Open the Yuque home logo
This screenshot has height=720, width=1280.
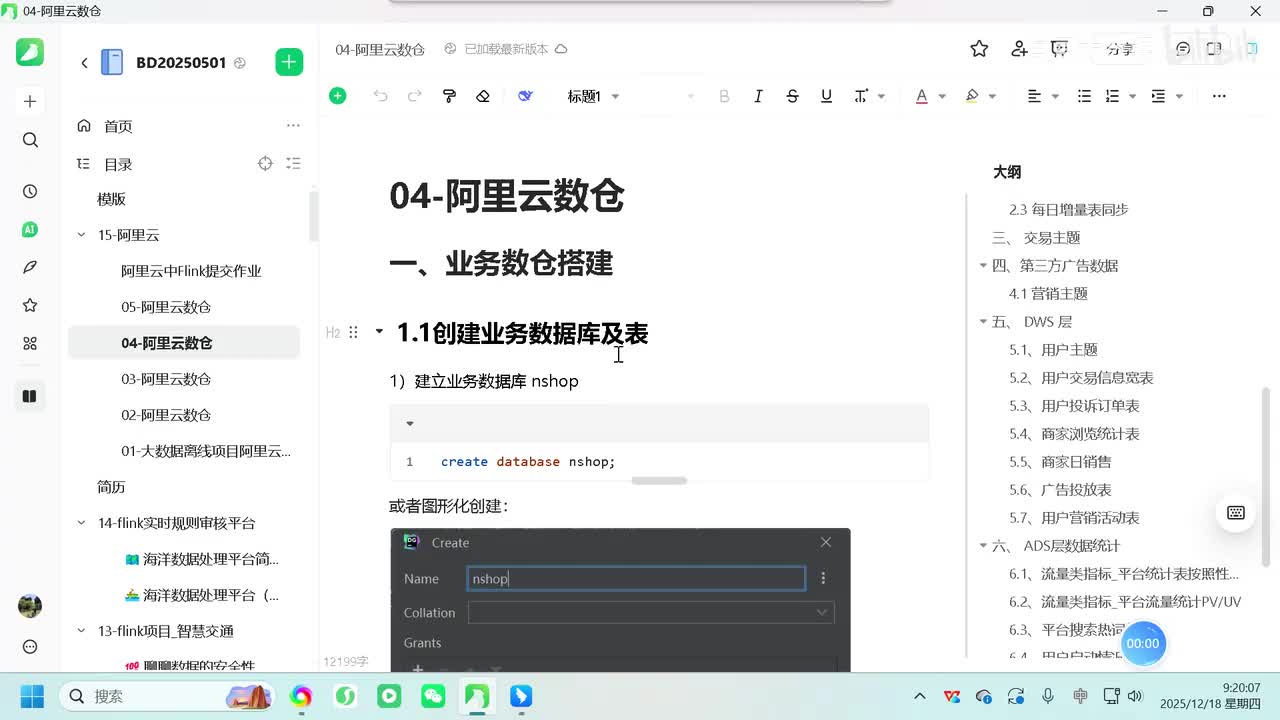pos(30,52)
